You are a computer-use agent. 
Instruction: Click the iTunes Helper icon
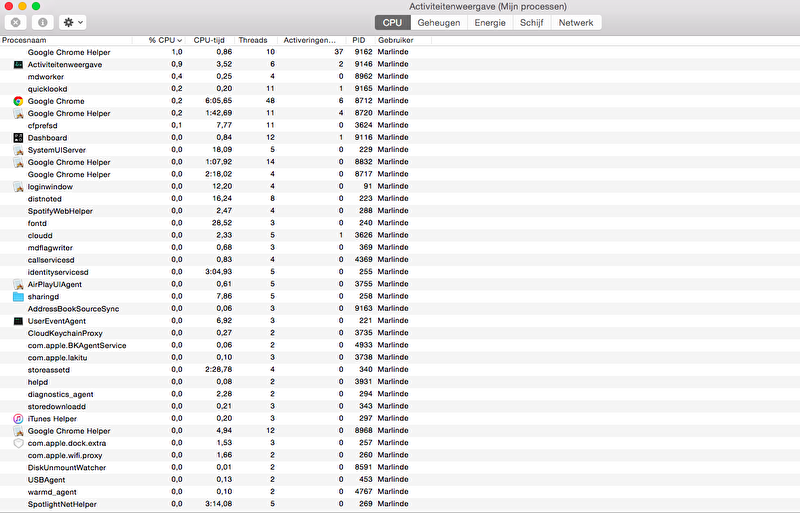(x=18, y=418)
